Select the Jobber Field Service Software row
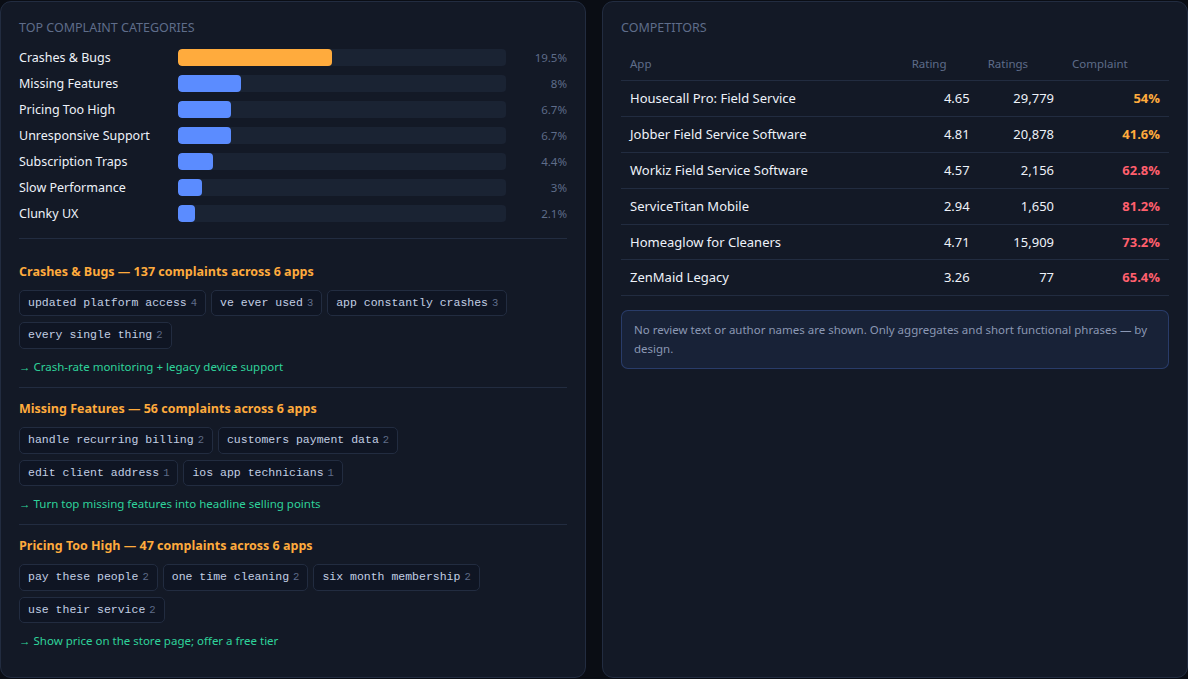Image resolution: width=1188 pixels, height=679 pixels. coord(894,135)
